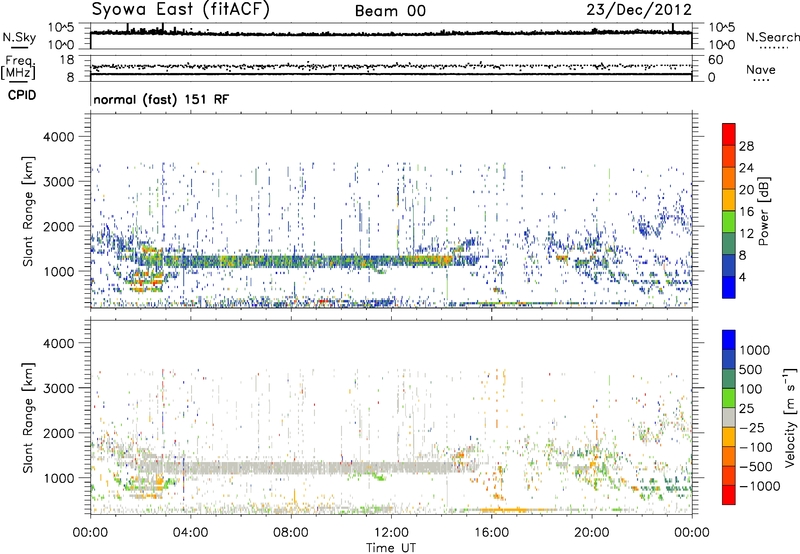Click the '08:00' time tick label
The image size is (800, 554).
tap(291, 533)
